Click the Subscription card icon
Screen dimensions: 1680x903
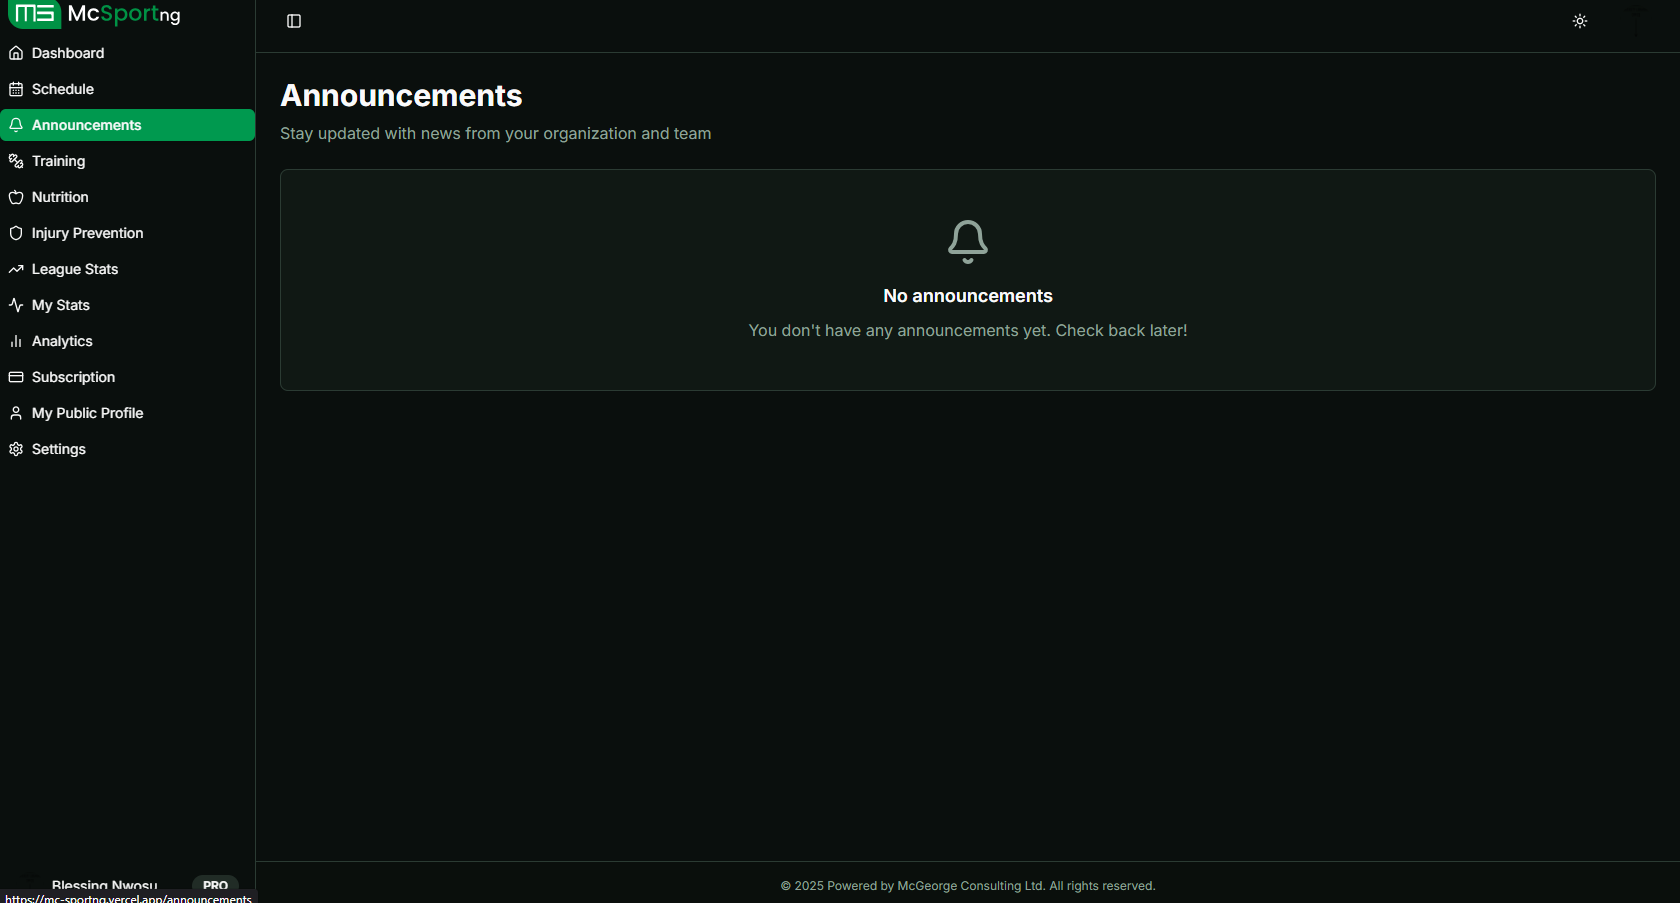pos(16,377)
